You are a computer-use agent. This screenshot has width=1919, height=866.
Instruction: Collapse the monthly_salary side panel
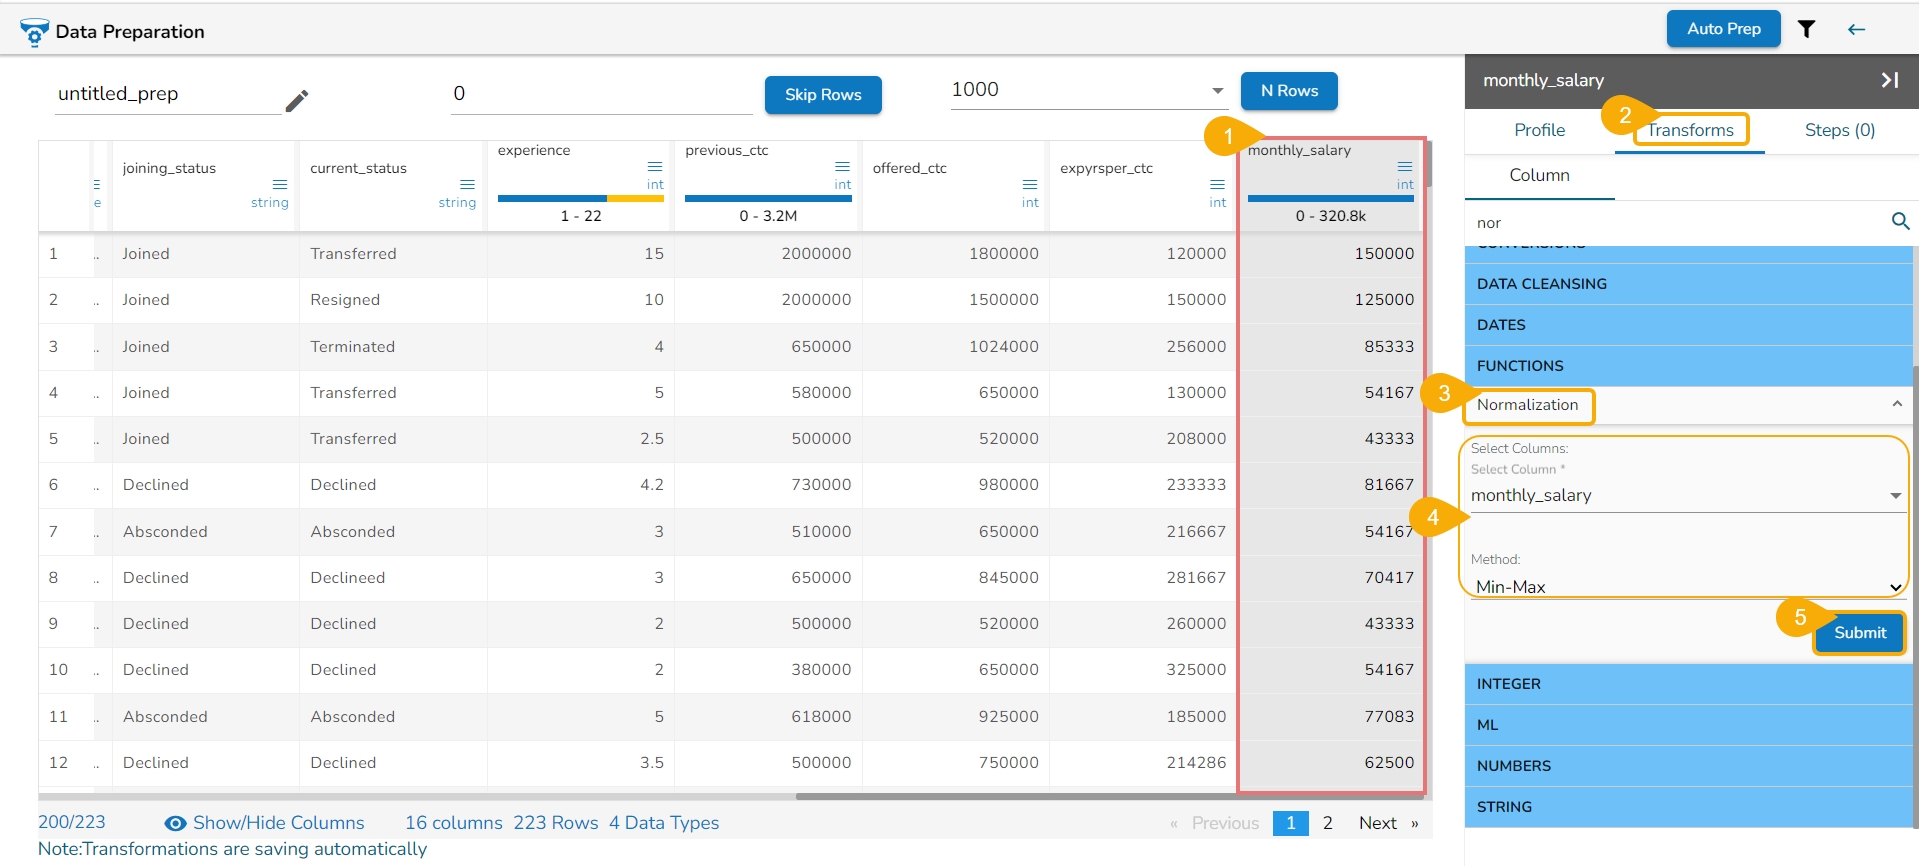point(1889,80)
